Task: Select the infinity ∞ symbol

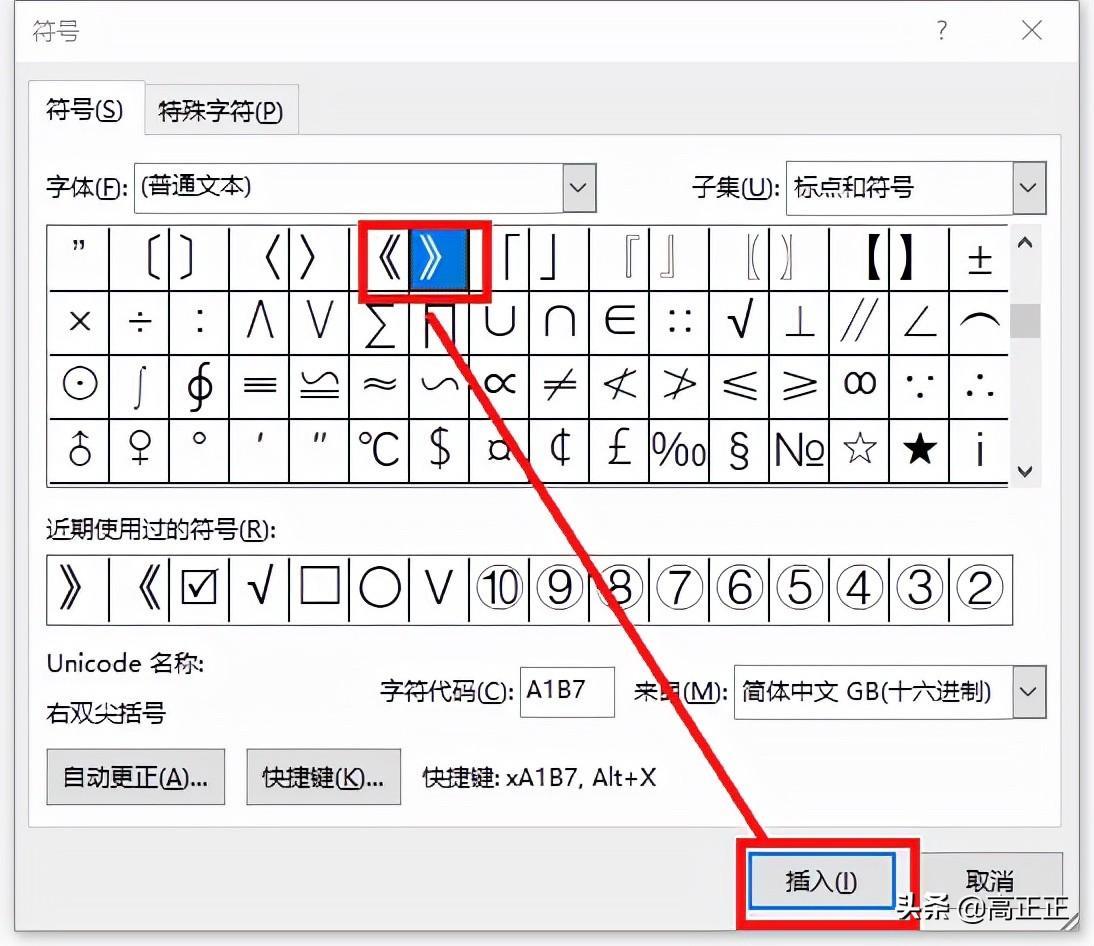Action: coord(859,384)
